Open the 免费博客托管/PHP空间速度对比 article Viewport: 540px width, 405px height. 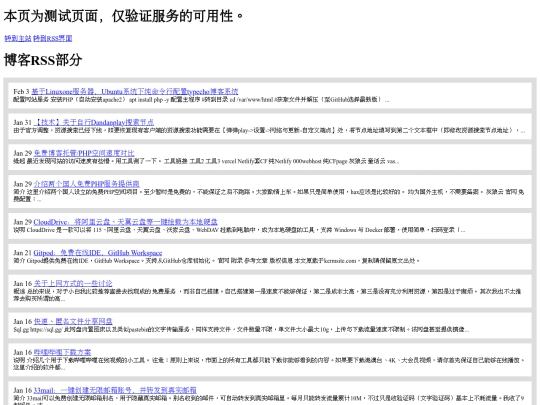click(84, 153)
